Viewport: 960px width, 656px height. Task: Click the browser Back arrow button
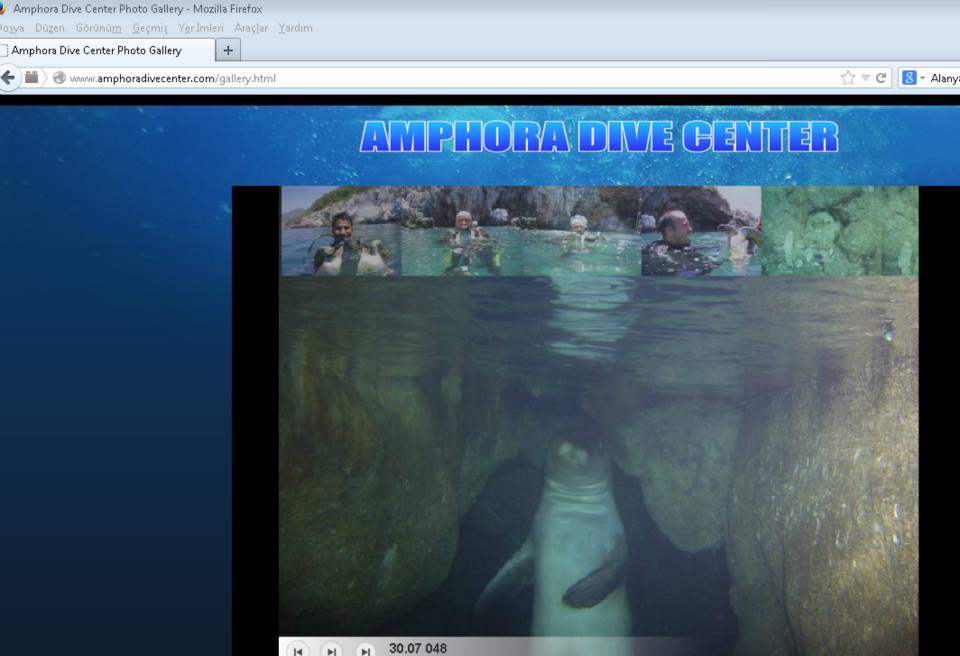[x=9, y=78]
